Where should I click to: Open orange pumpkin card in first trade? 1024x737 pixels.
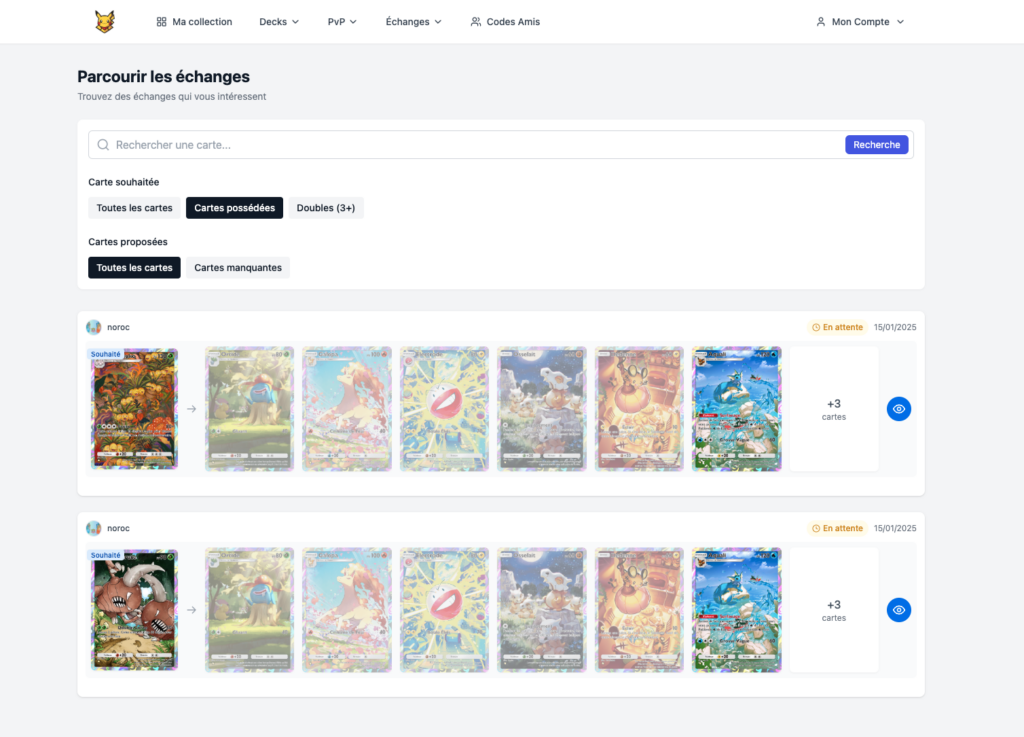click(x=639, y=409)
